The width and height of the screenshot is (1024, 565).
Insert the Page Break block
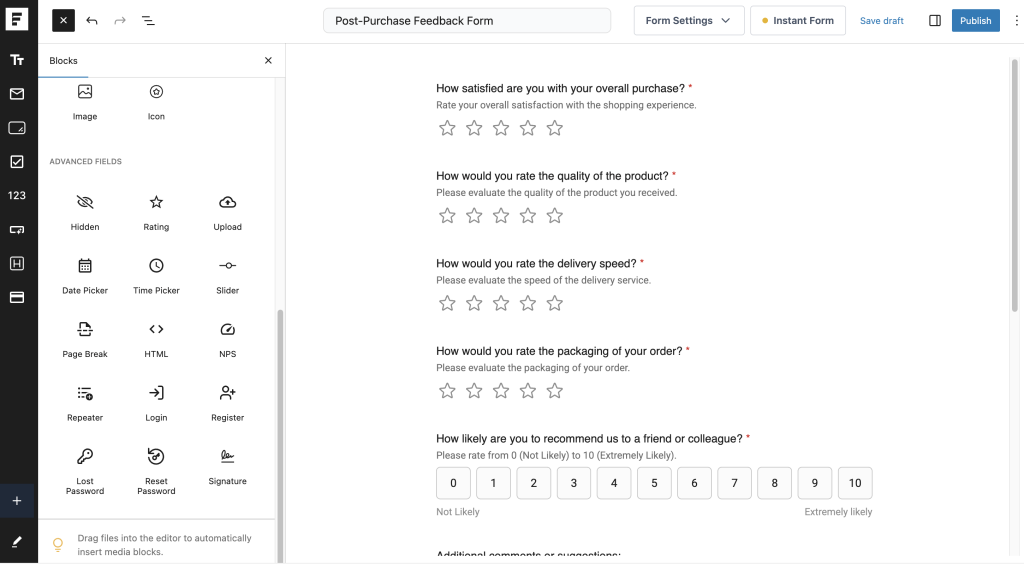click(x=85, y=340)
